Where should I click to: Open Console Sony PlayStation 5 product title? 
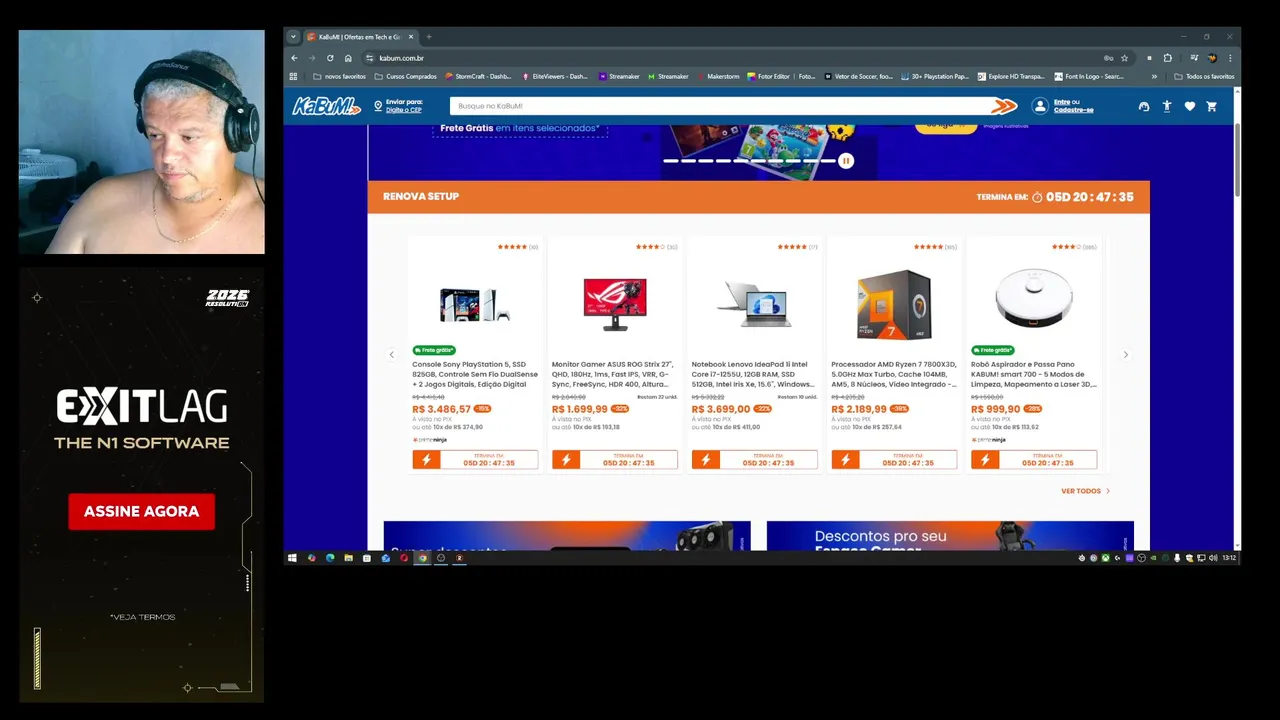[x=475, y=374]
